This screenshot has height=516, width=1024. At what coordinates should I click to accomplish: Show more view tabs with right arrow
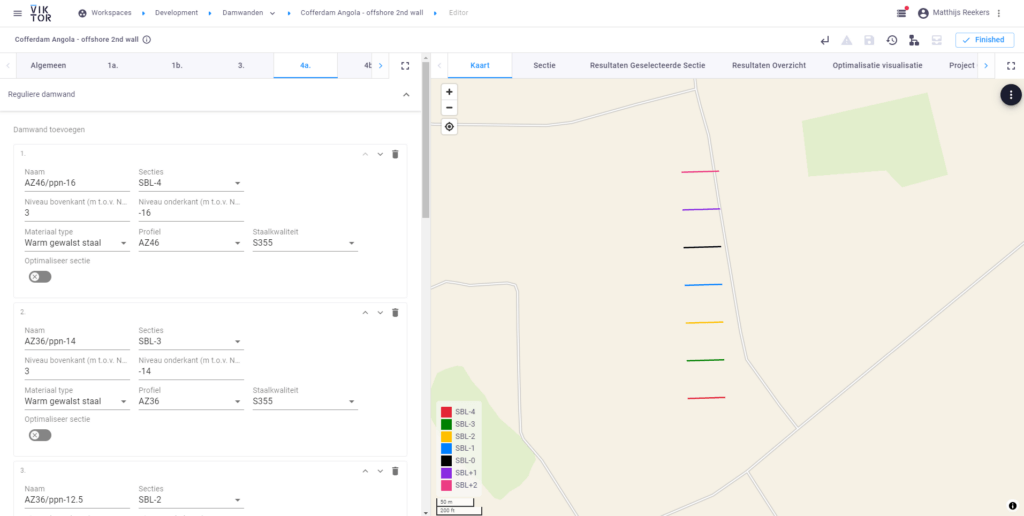[985, 66]
